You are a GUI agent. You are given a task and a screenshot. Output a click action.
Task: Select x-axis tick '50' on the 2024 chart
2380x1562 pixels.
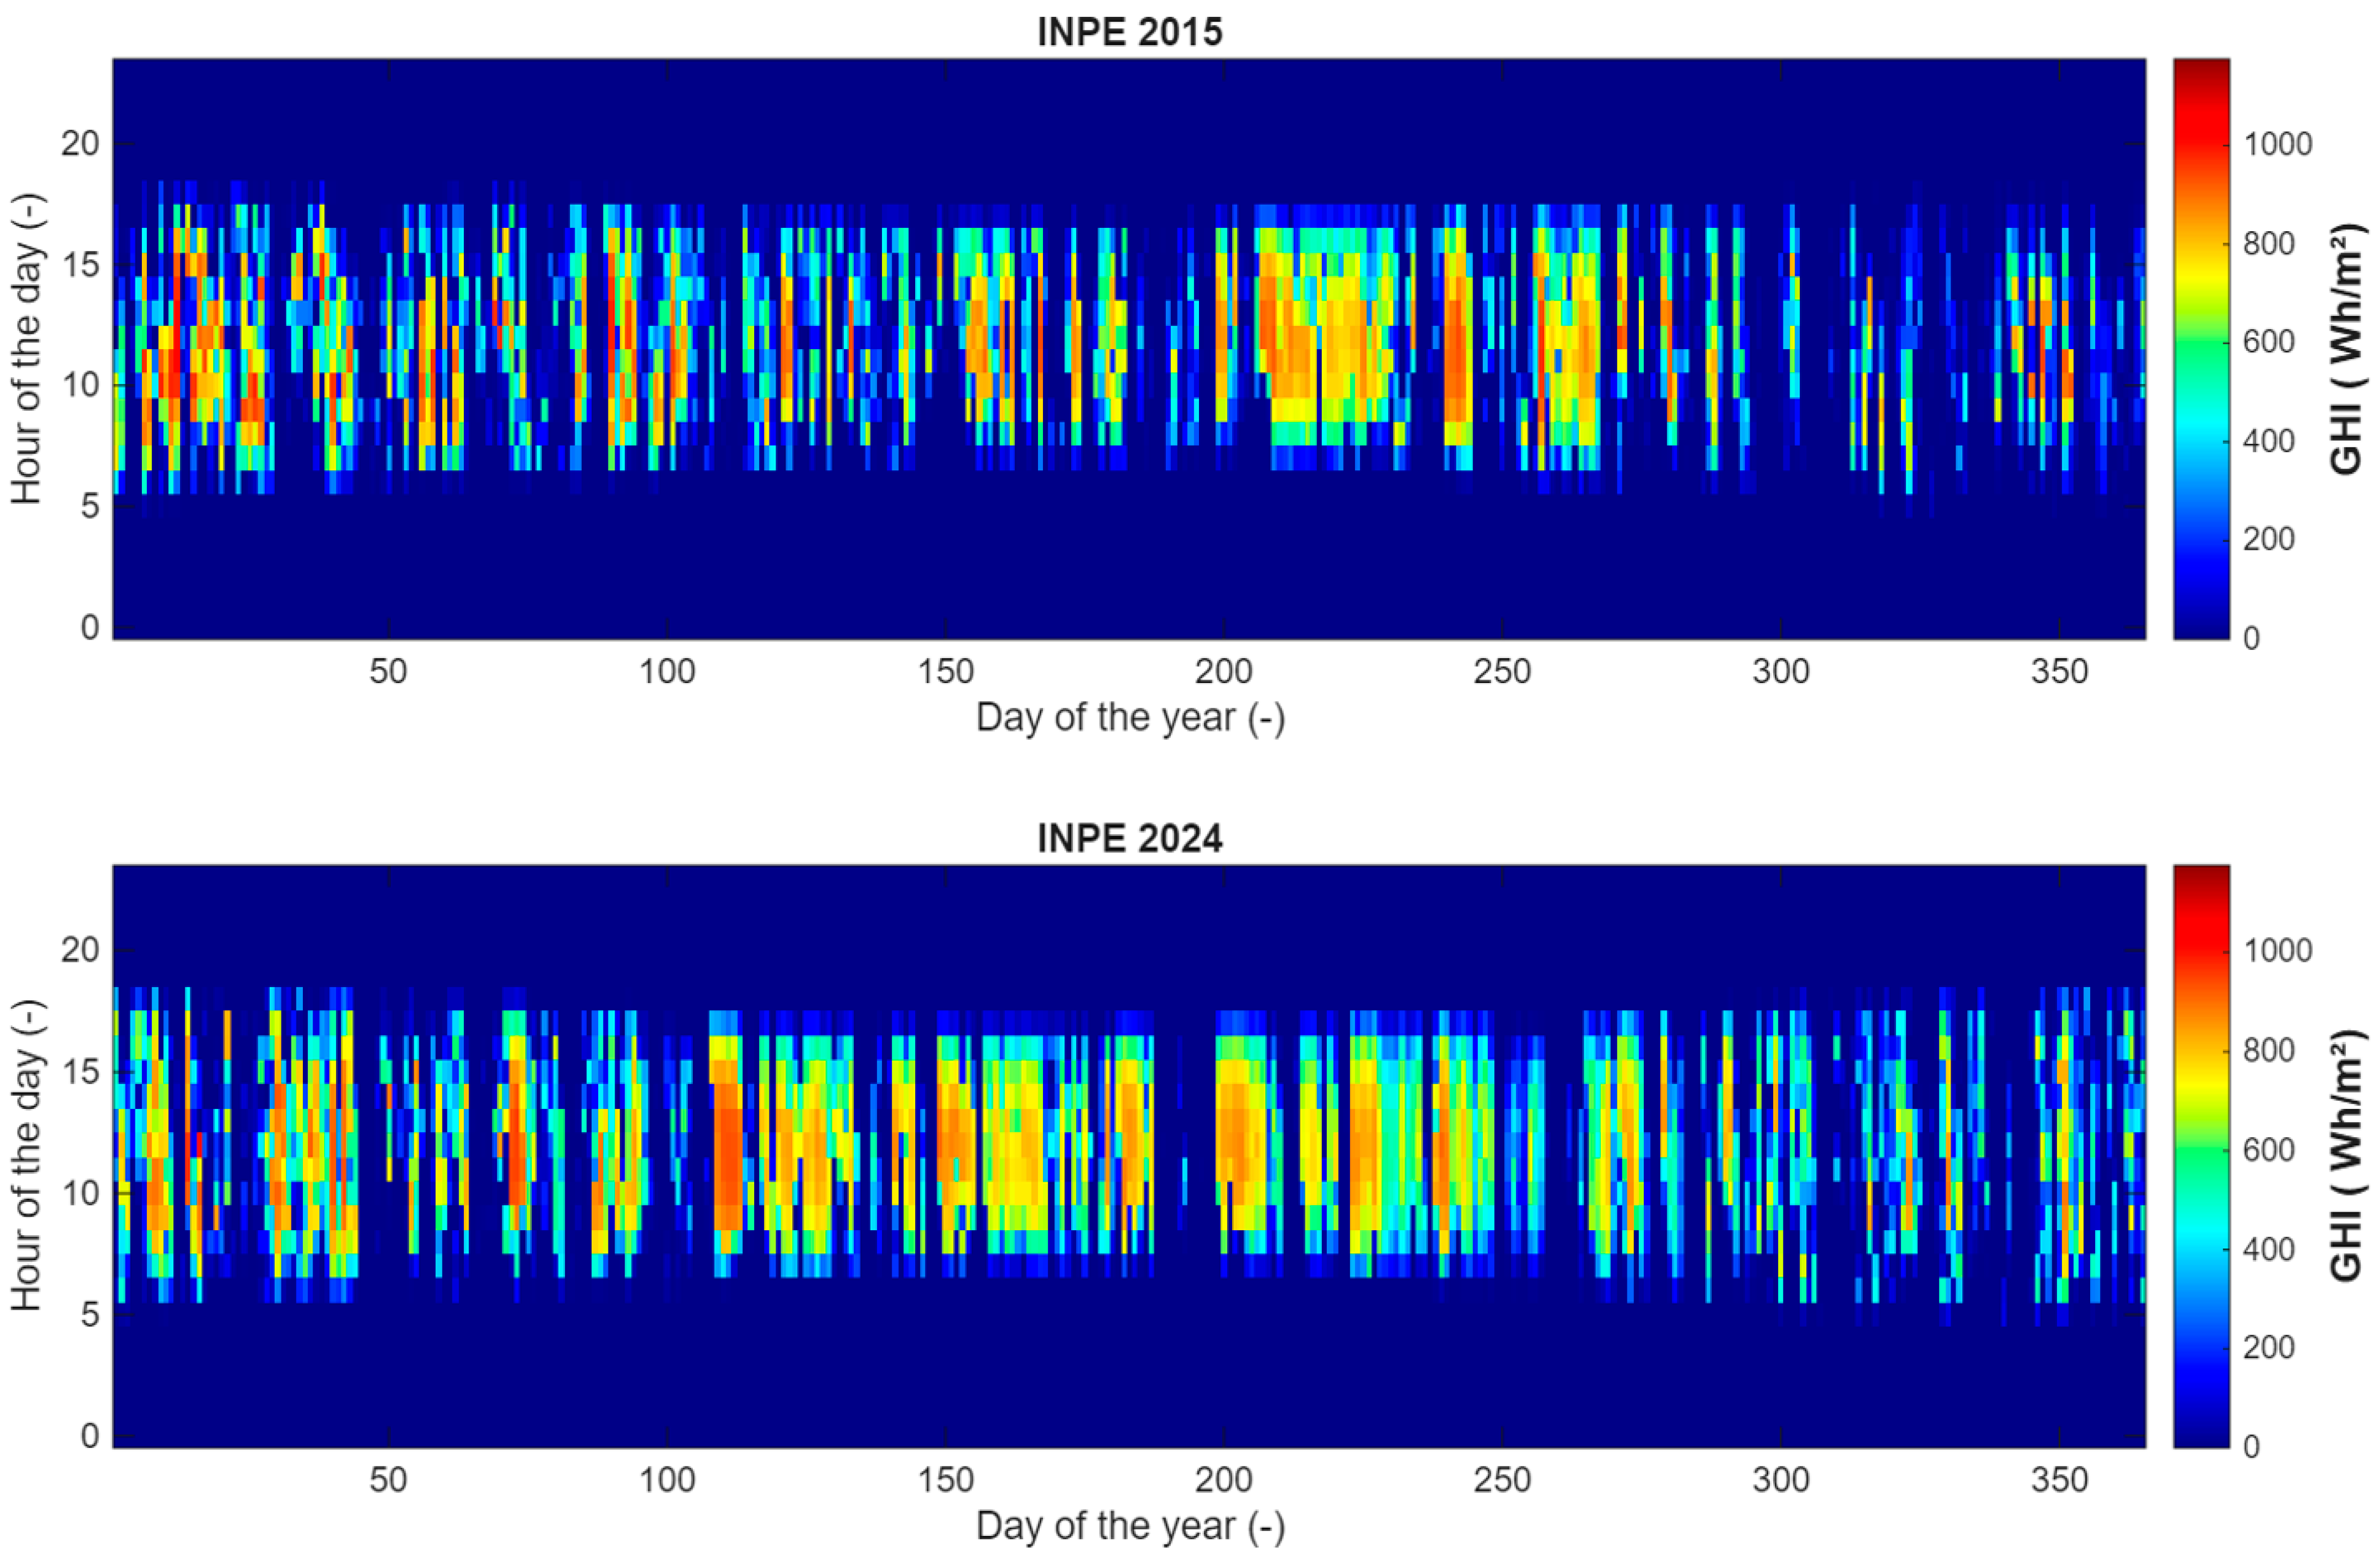(x=388, y=1479)
